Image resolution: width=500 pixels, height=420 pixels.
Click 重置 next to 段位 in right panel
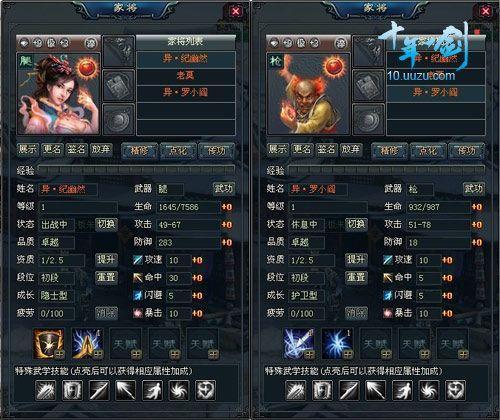click(356, 277)
